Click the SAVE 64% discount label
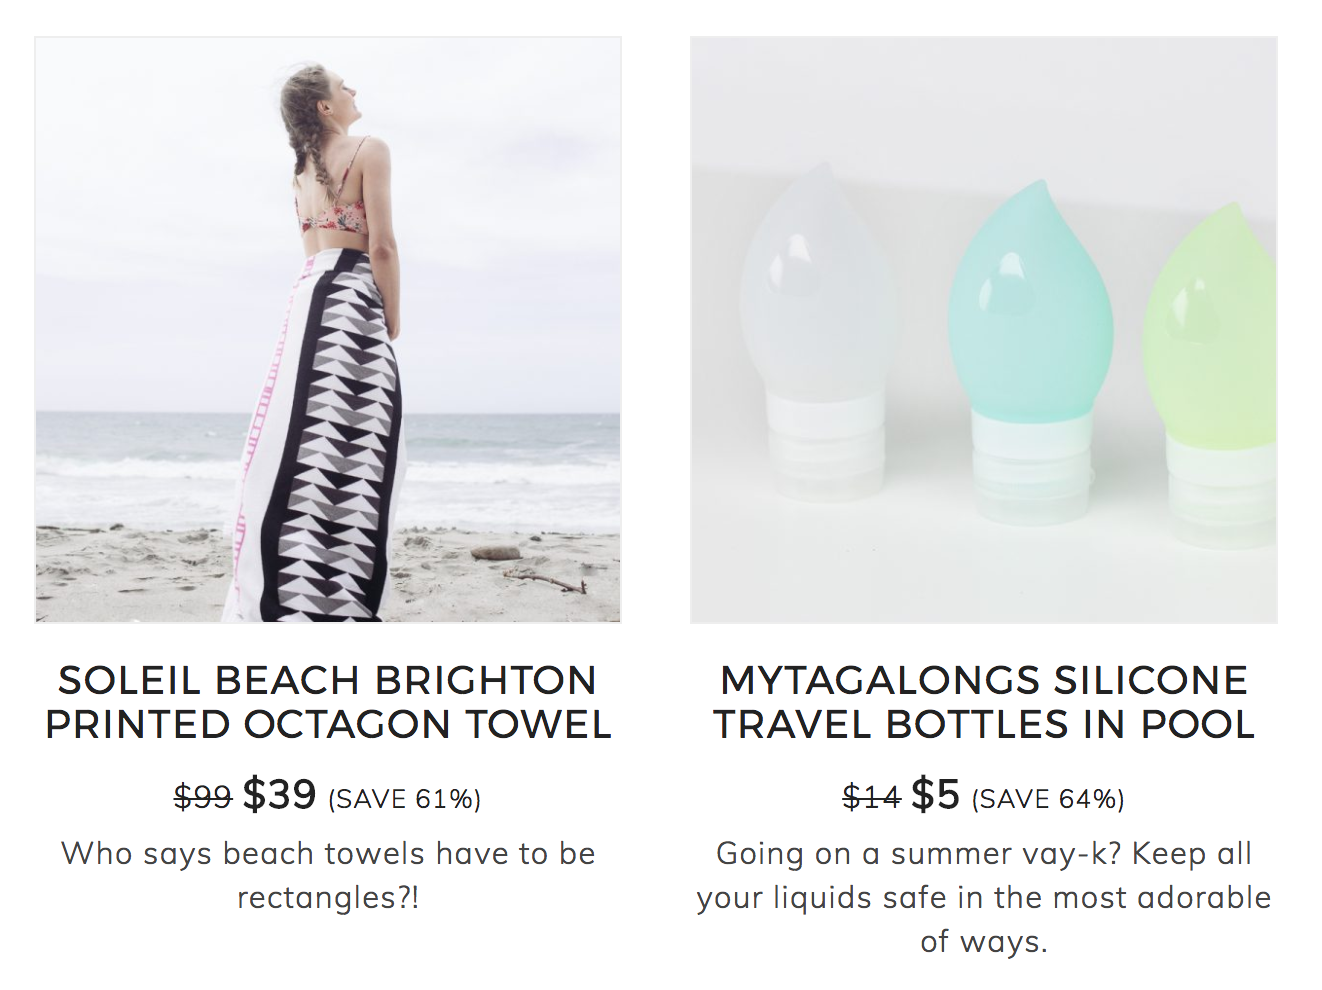Image resolution: width=1322 pixels, height=990 pixels. 1048,799
